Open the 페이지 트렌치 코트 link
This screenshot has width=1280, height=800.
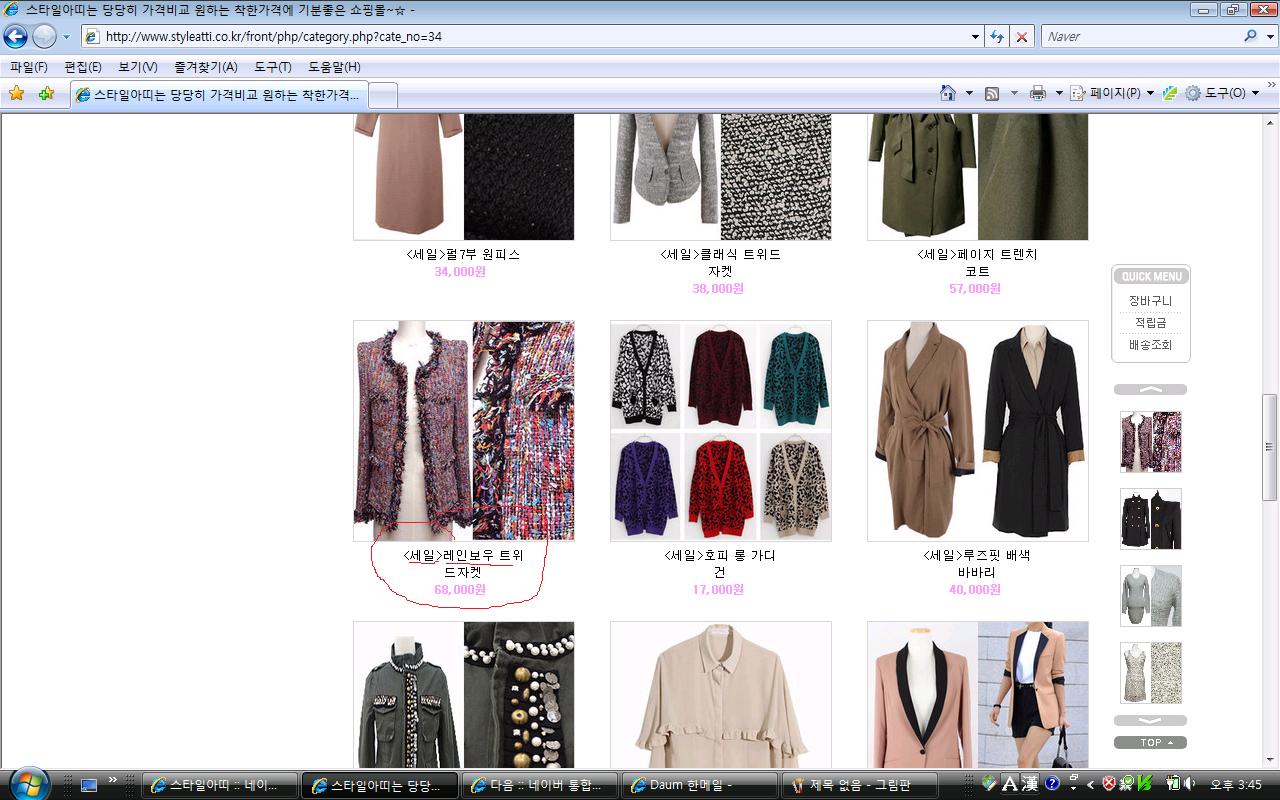coord(977,263)
